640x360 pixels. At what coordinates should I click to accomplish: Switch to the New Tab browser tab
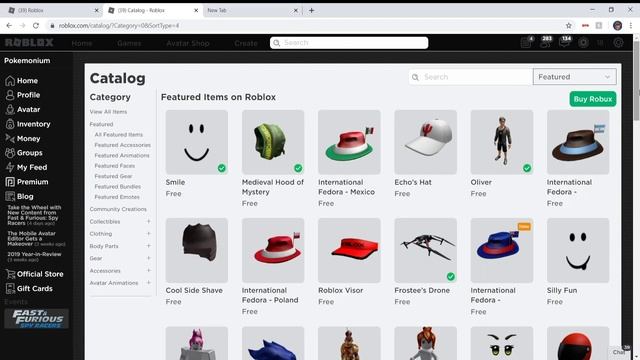pyautogui.click(x=252, y=10)
